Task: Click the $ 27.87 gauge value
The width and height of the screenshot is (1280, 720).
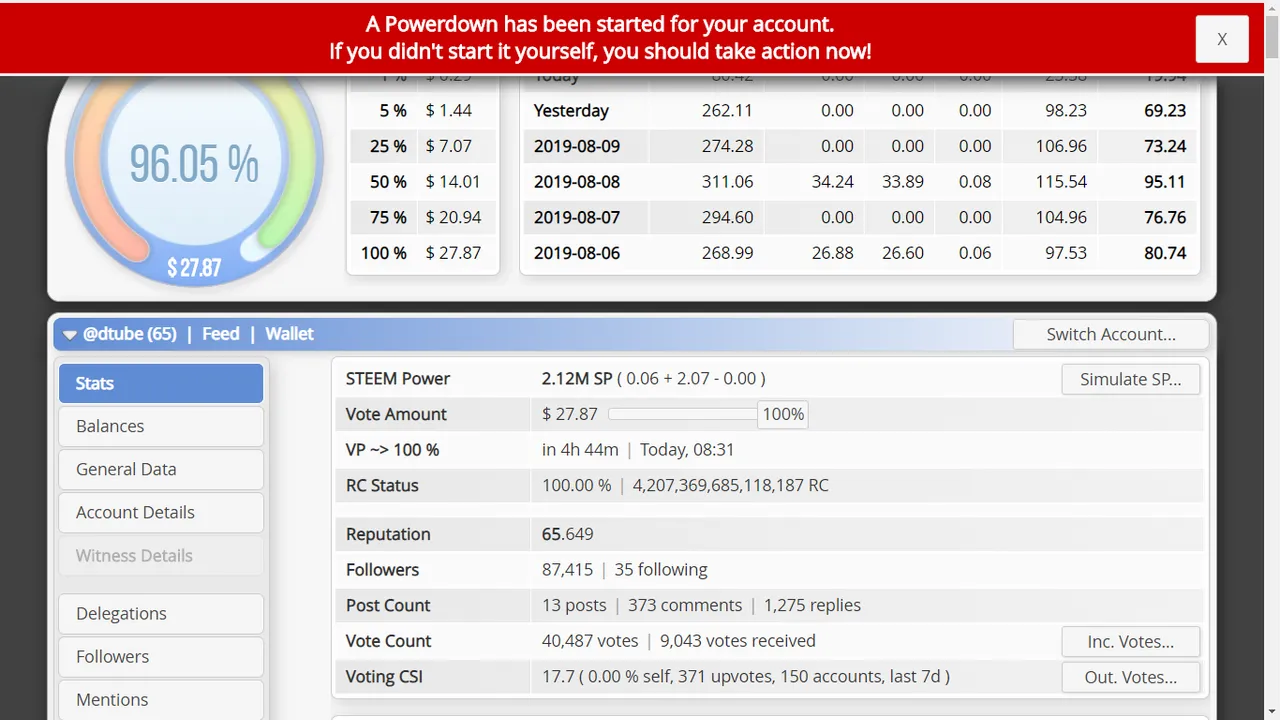Action: (194, 268)
